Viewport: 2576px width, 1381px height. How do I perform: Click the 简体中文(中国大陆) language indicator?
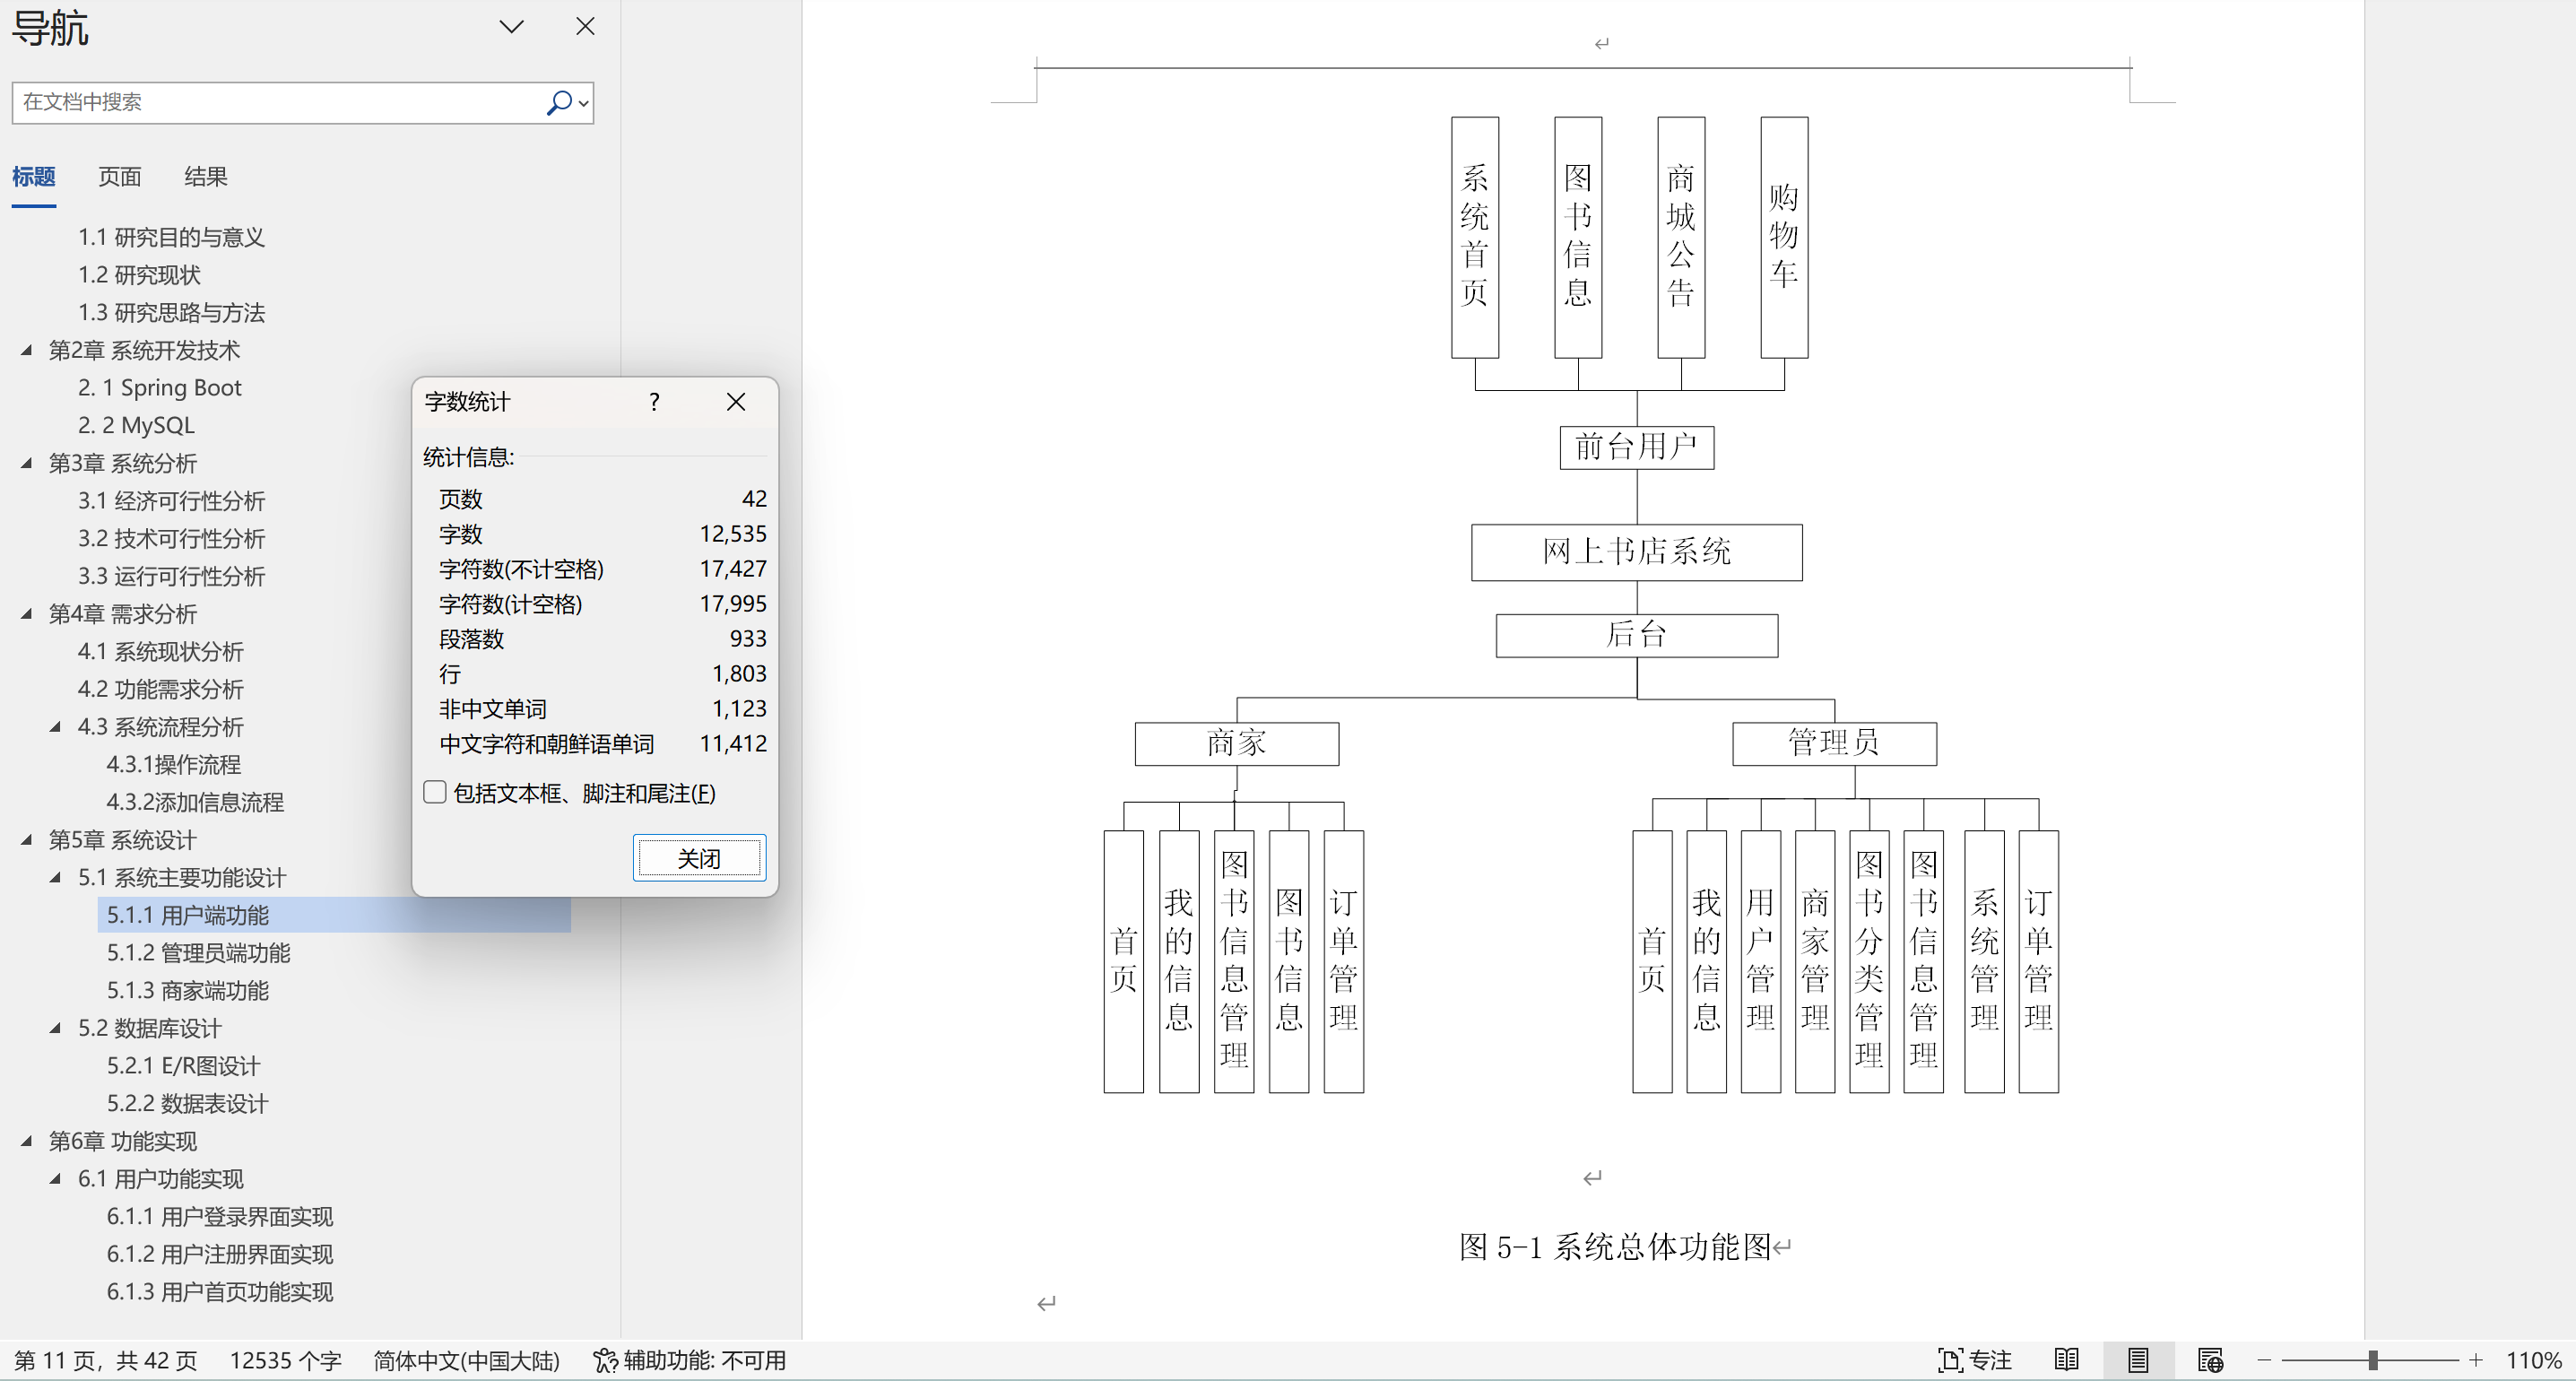[x=467, y=1361]
